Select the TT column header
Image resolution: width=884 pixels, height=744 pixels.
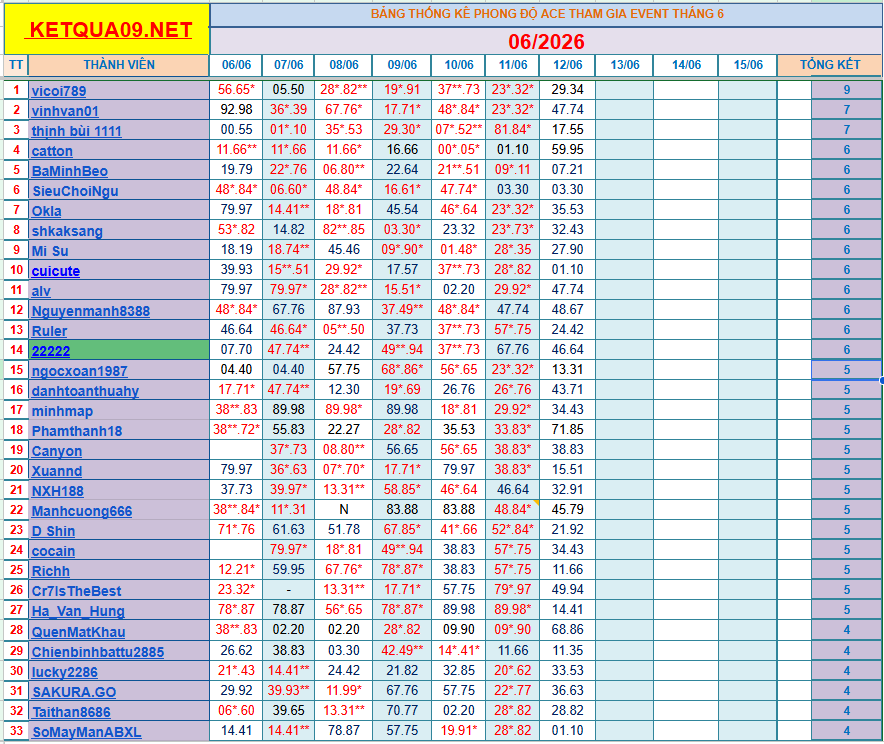(16, 65)
